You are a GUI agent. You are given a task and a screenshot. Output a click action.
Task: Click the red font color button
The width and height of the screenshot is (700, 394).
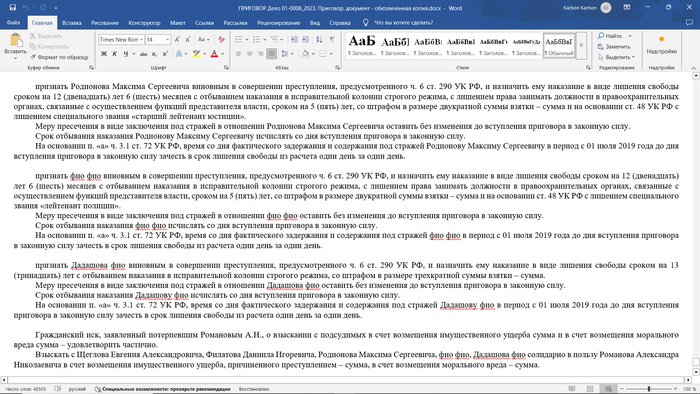point(214,54)
